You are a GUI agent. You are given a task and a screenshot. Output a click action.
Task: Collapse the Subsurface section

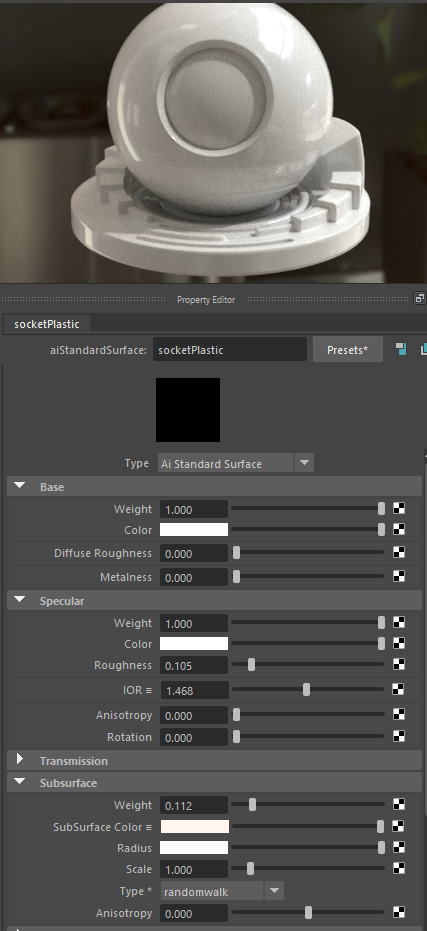click(20, 782)
